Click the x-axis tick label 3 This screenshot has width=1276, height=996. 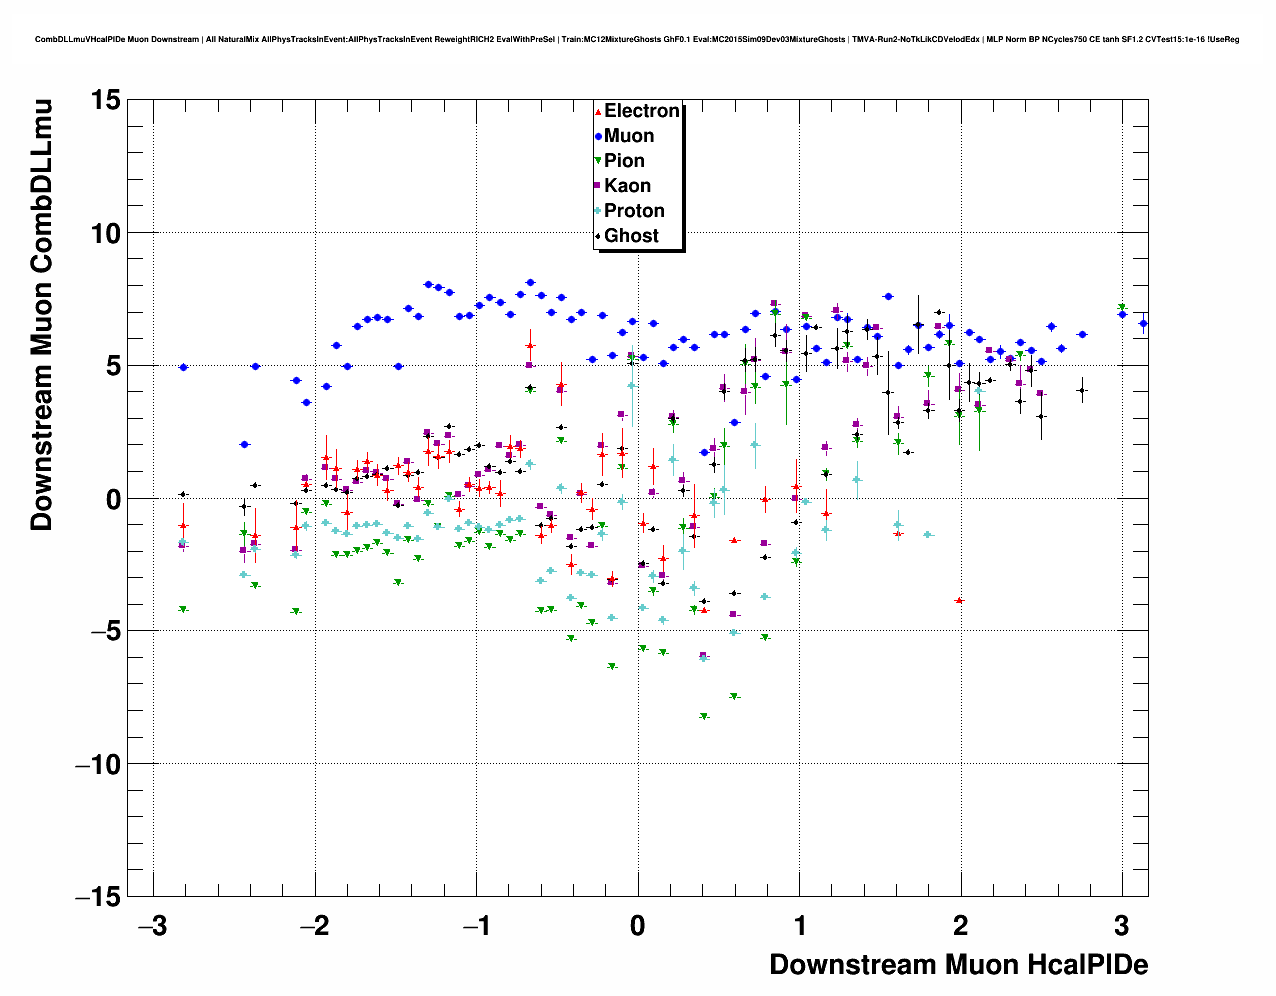(1122, 925)
